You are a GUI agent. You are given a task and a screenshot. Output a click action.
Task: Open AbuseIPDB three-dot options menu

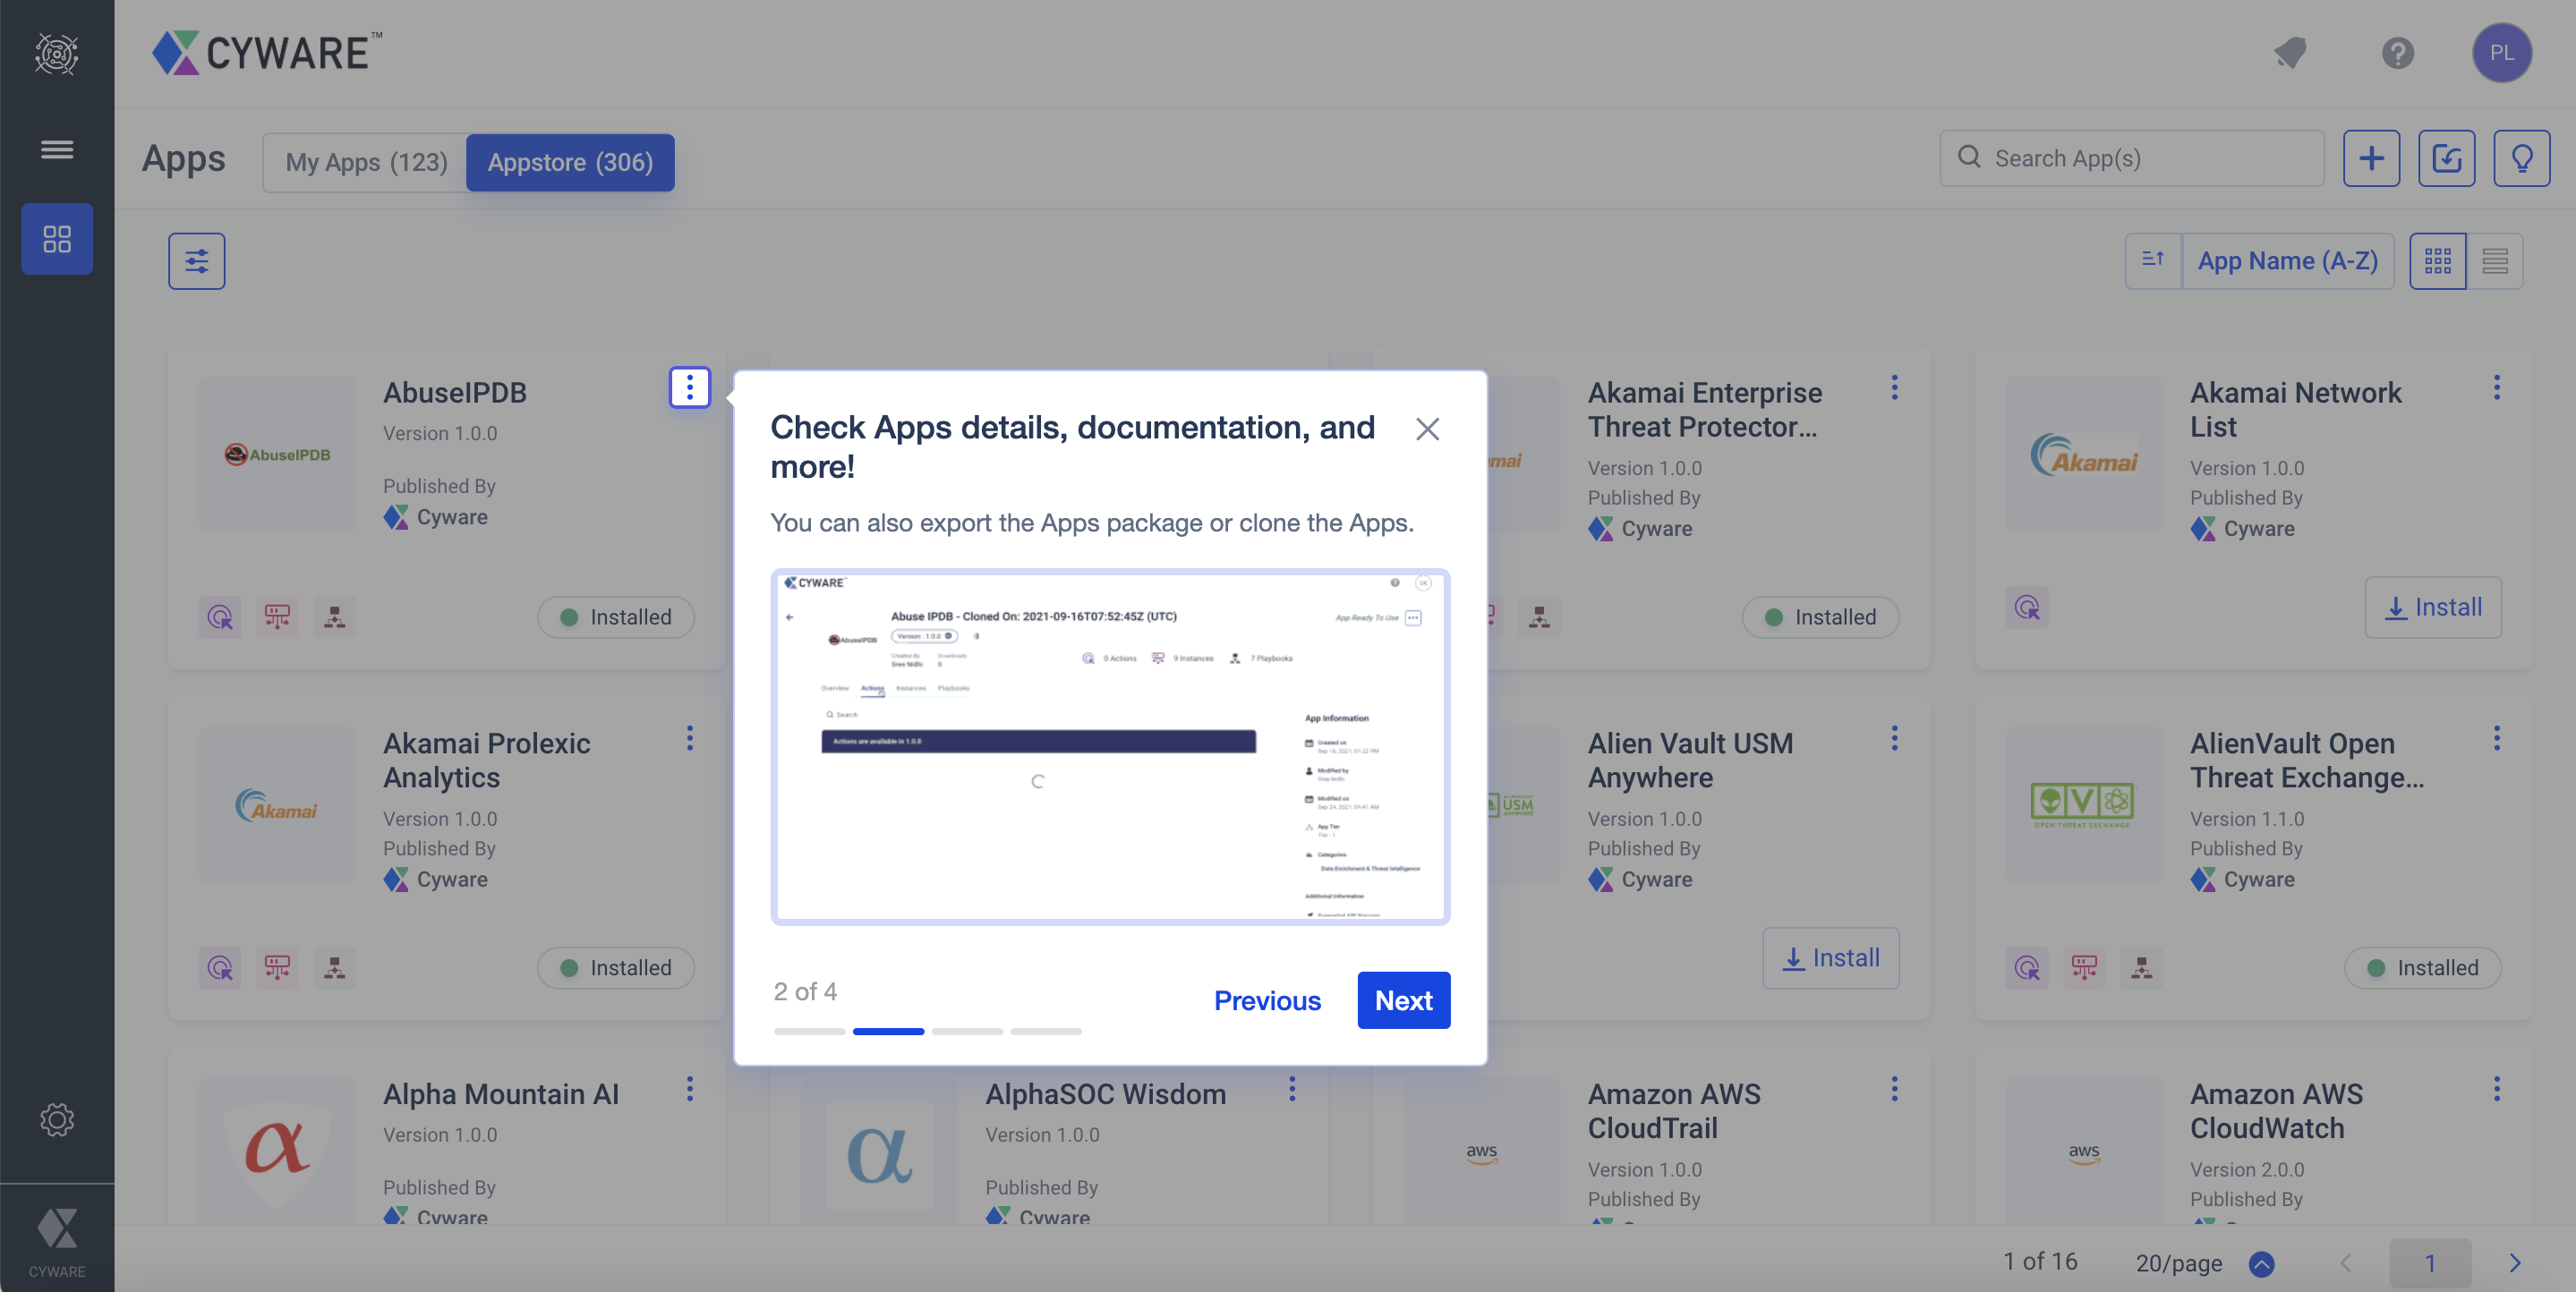point(689,387)
